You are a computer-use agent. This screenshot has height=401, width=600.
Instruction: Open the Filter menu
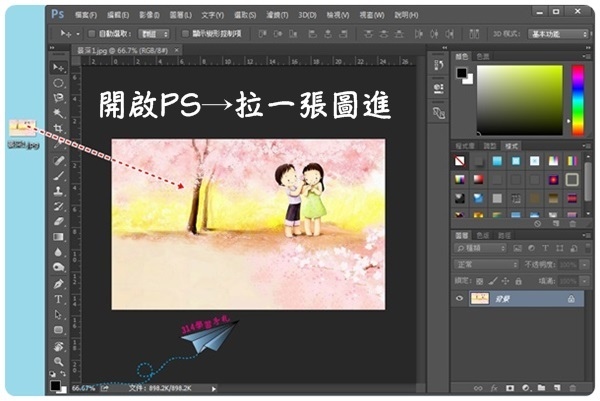[x=277, y=15]
